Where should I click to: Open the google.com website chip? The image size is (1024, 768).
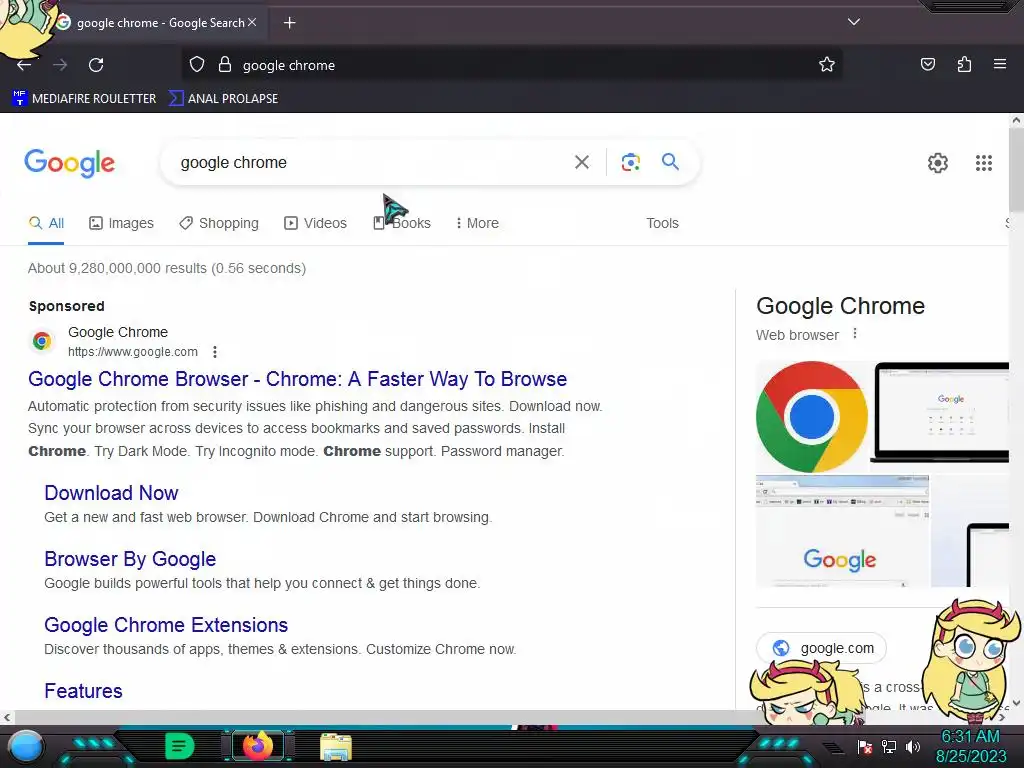(x=822, y=648)
